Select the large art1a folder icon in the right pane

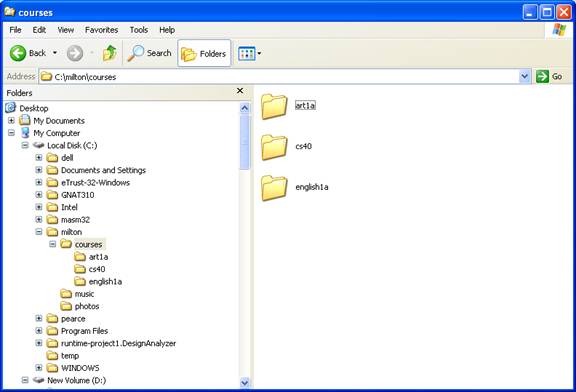coord(274,107)
